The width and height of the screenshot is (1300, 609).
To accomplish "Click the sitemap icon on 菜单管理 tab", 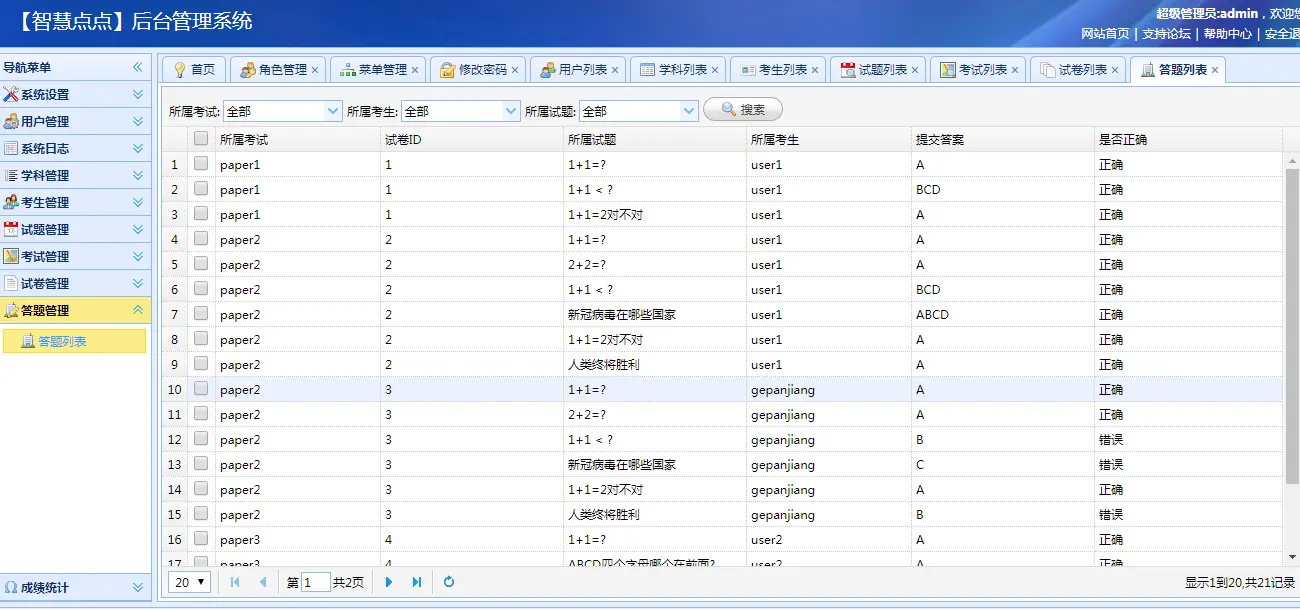I will pyautogui.click(x=348, y=70).
